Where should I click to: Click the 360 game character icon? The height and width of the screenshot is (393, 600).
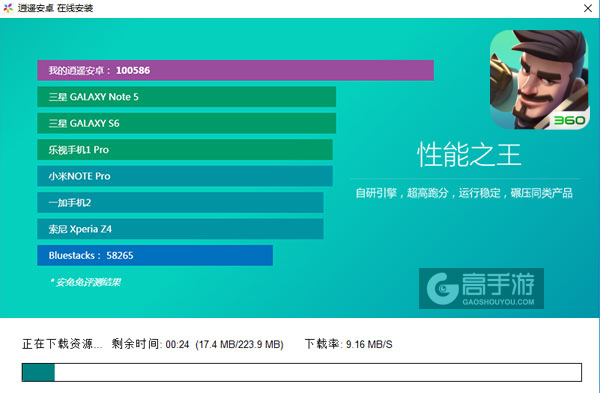click(540, 80)
